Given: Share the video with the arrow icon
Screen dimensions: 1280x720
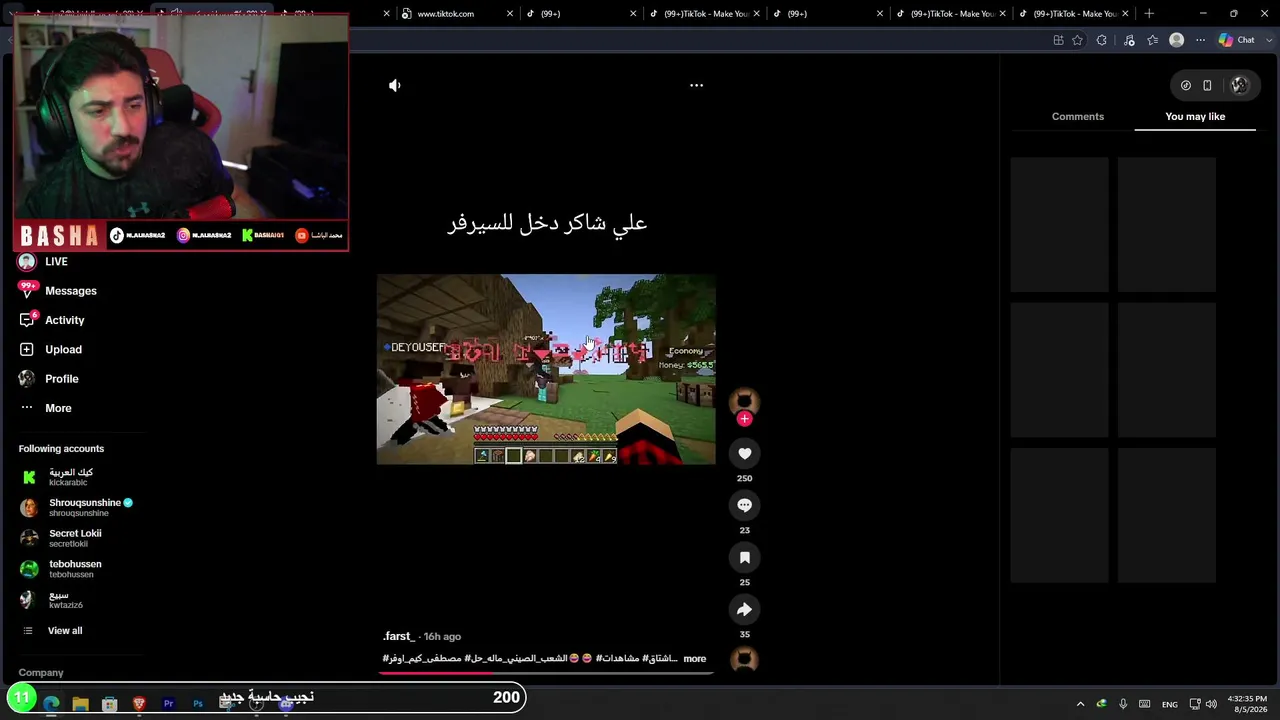Looking at the screenshot, I should pos(744,610).
